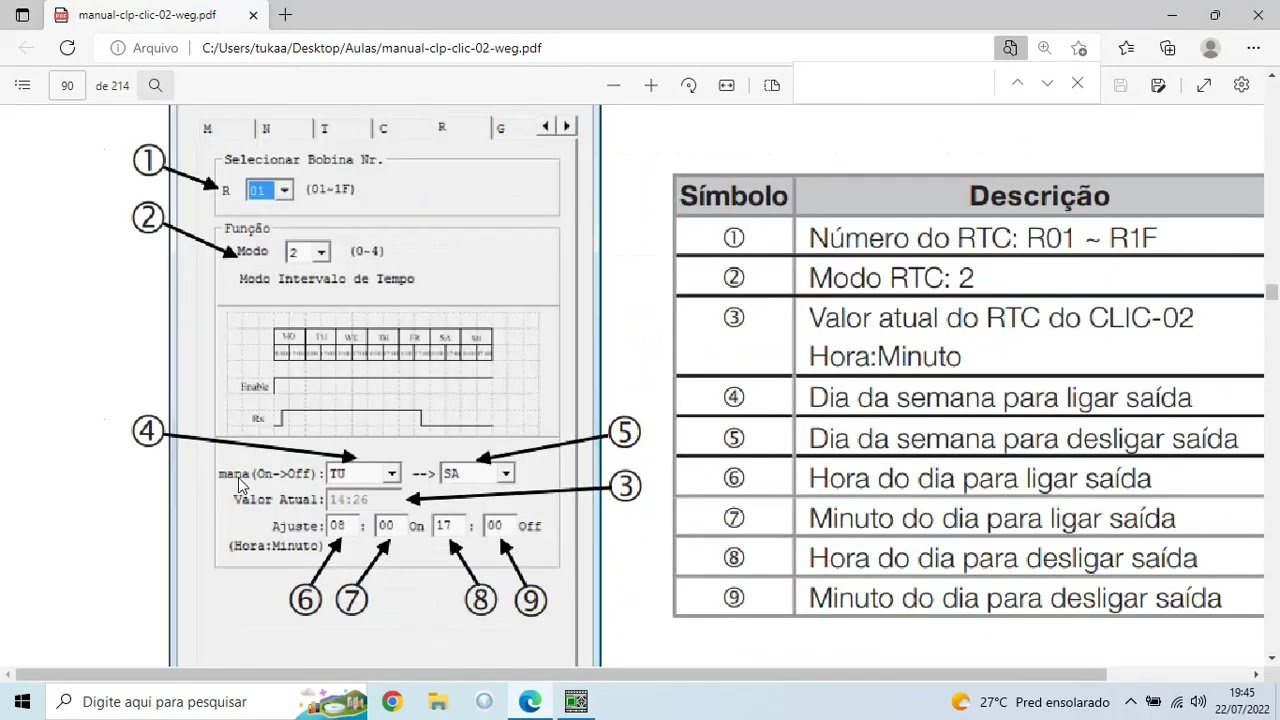The image size is (1280, 720).
Task: Open browser zoom magnifier in address bar
Action: (1044, 48)
